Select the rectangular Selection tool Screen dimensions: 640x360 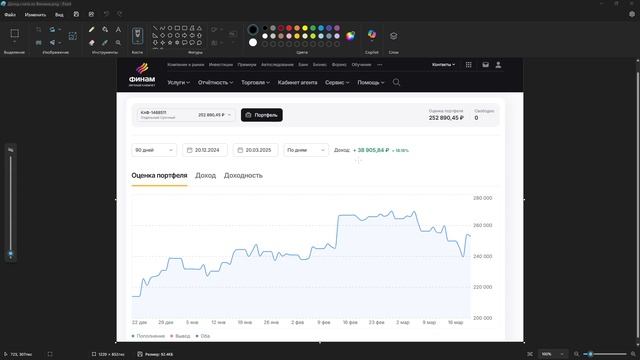tap(14, 33)
